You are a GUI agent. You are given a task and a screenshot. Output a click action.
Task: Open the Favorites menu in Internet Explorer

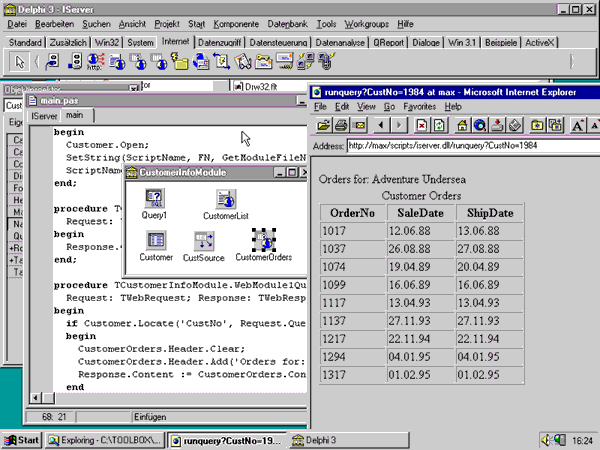coord(419,106)
